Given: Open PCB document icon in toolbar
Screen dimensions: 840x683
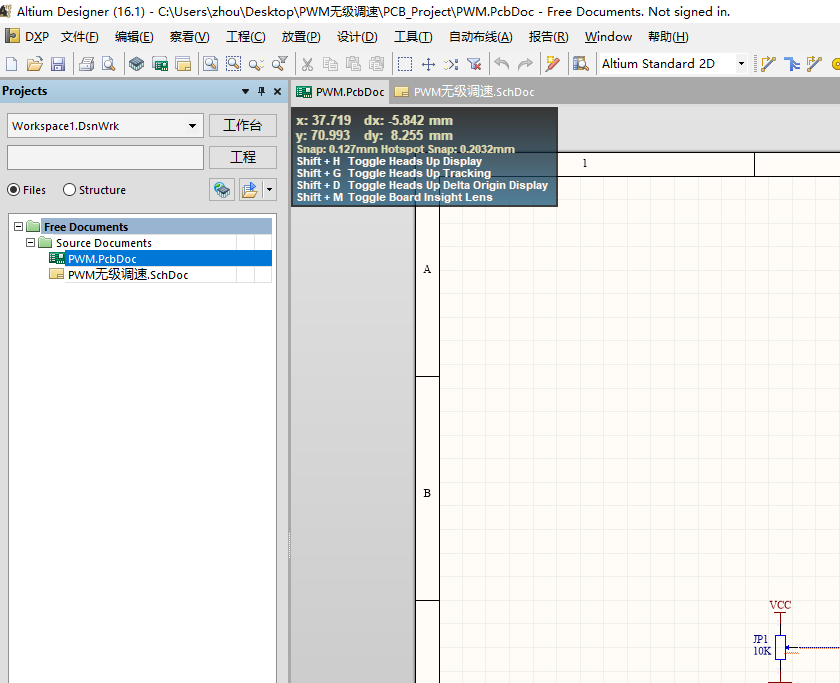Looking at the screenshot, I should click(x=160, y=64).
